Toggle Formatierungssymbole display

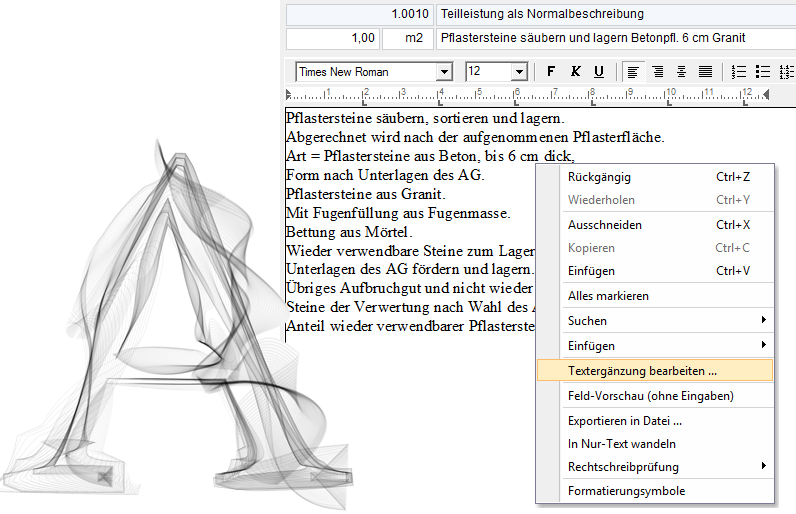pos(626,491)
